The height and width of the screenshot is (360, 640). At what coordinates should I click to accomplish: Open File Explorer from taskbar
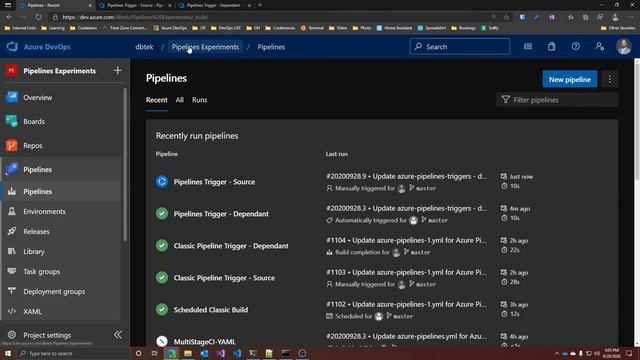[x=188, y=353]
